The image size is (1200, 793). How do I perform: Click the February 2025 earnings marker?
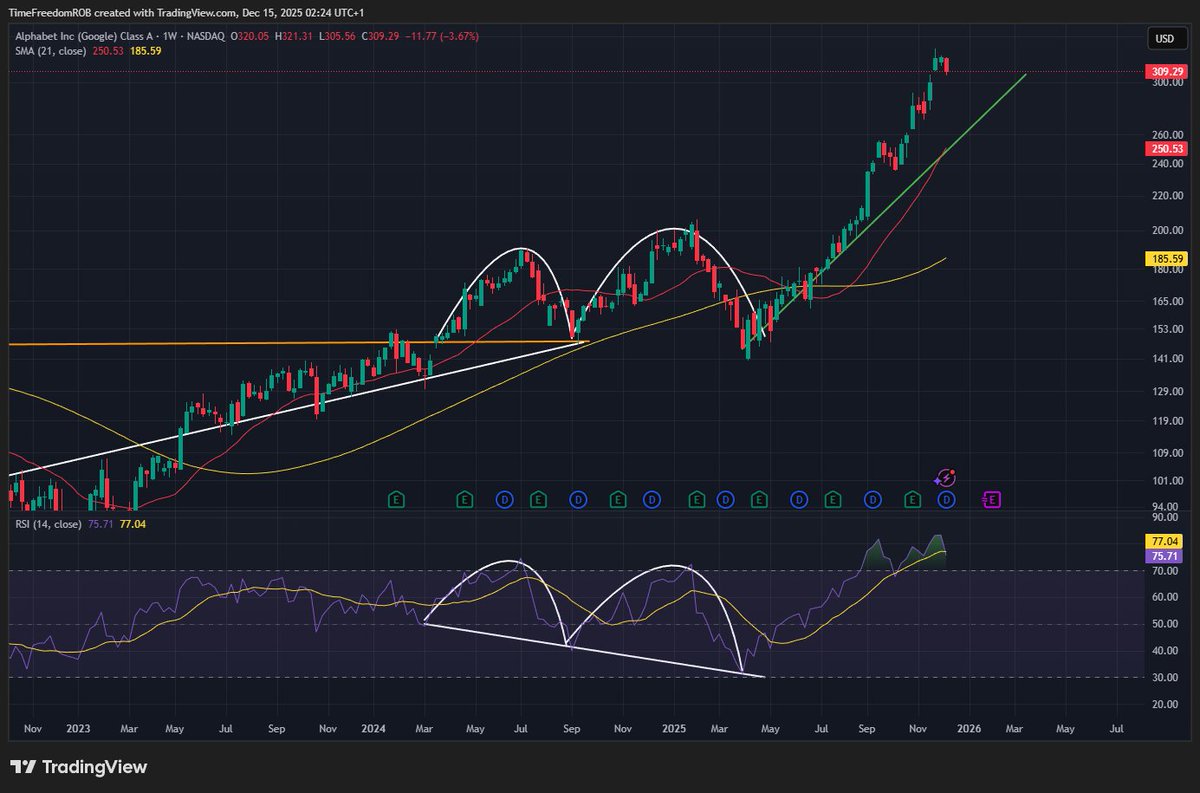click(x=697, y=498)
